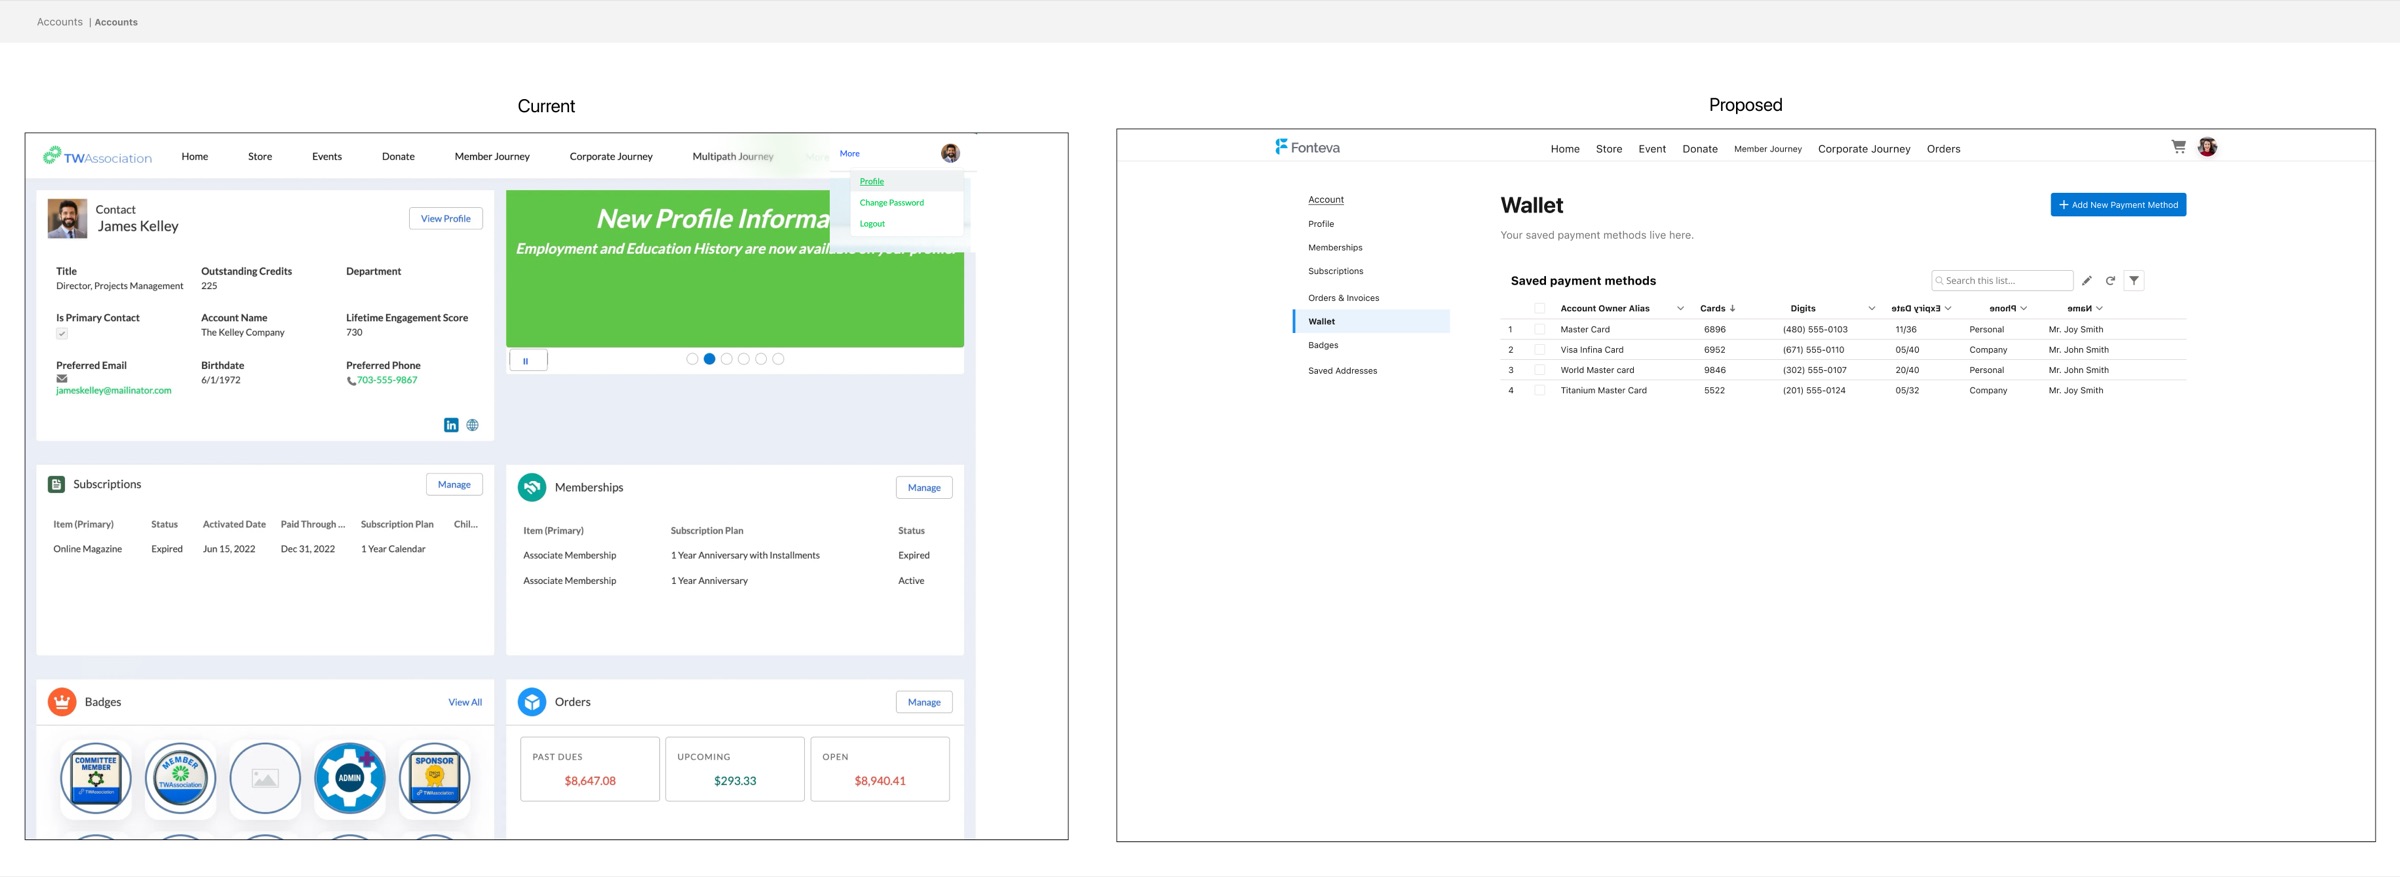Choose Logout from the user menu

tap(872, 224)
